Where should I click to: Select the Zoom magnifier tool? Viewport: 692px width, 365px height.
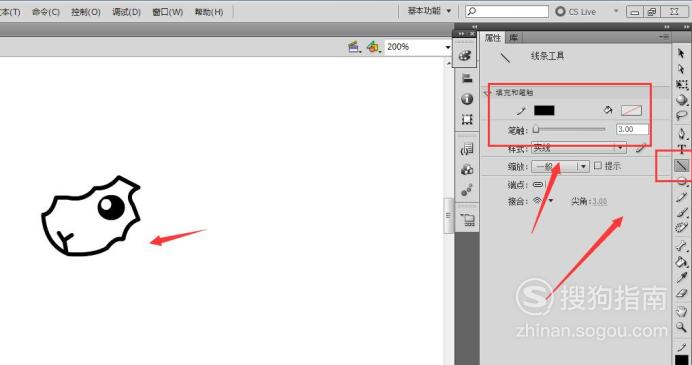point(682,327)
